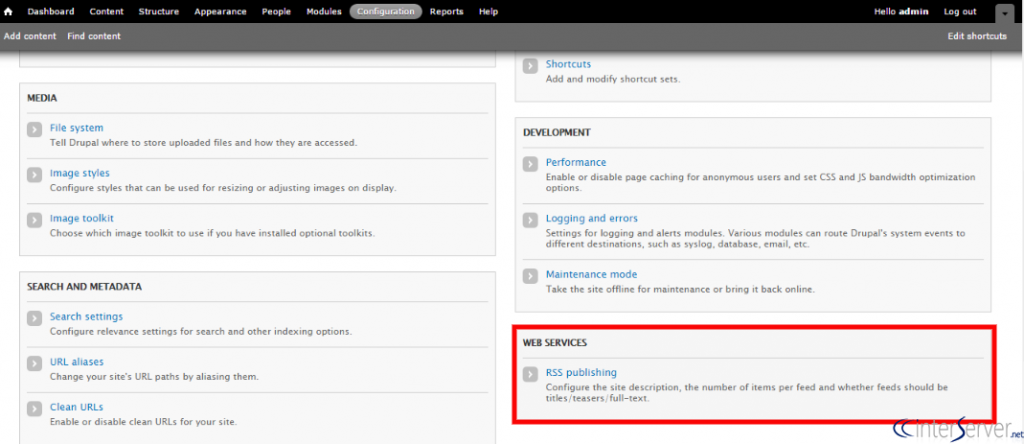Open Maintenance mode settings
1024x444 pixels.
click(592, 274)
